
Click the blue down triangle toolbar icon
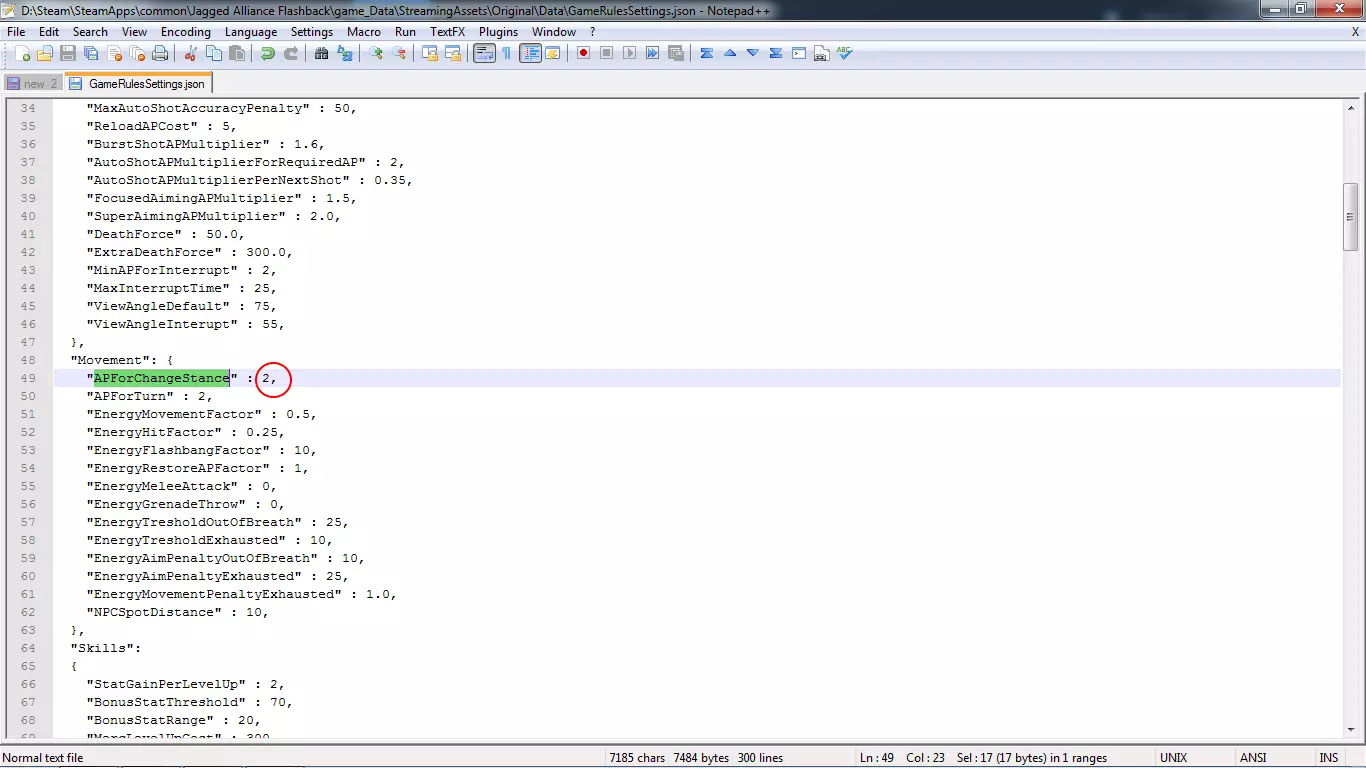[x=752, y=53]
